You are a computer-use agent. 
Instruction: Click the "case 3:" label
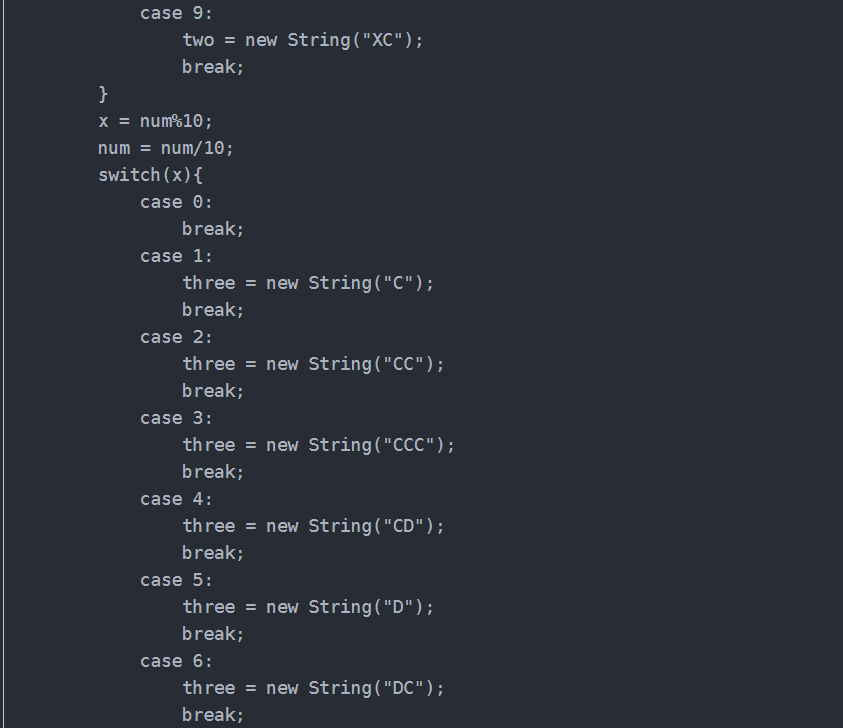pyautogui.click(x=176, y=418)
